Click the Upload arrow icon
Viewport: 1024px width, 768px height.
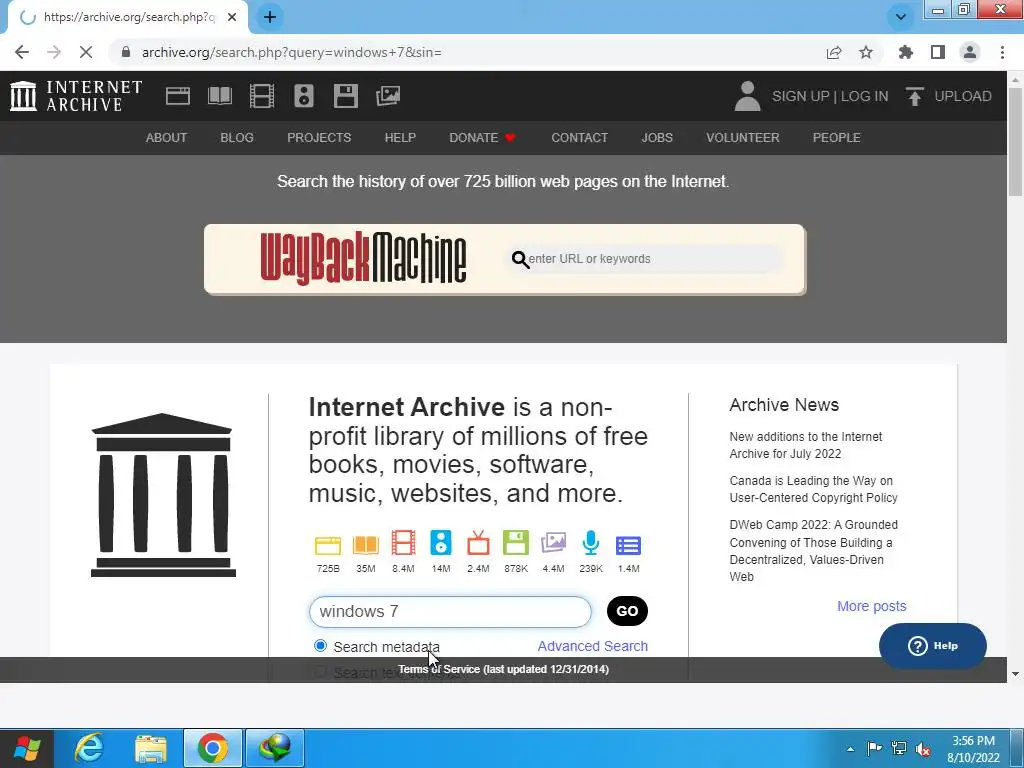914,96
